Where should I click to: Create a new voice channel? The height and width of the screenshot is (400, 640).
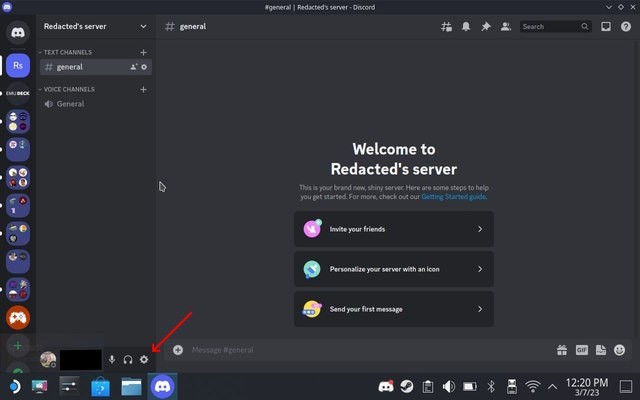[x=143, y=89]
